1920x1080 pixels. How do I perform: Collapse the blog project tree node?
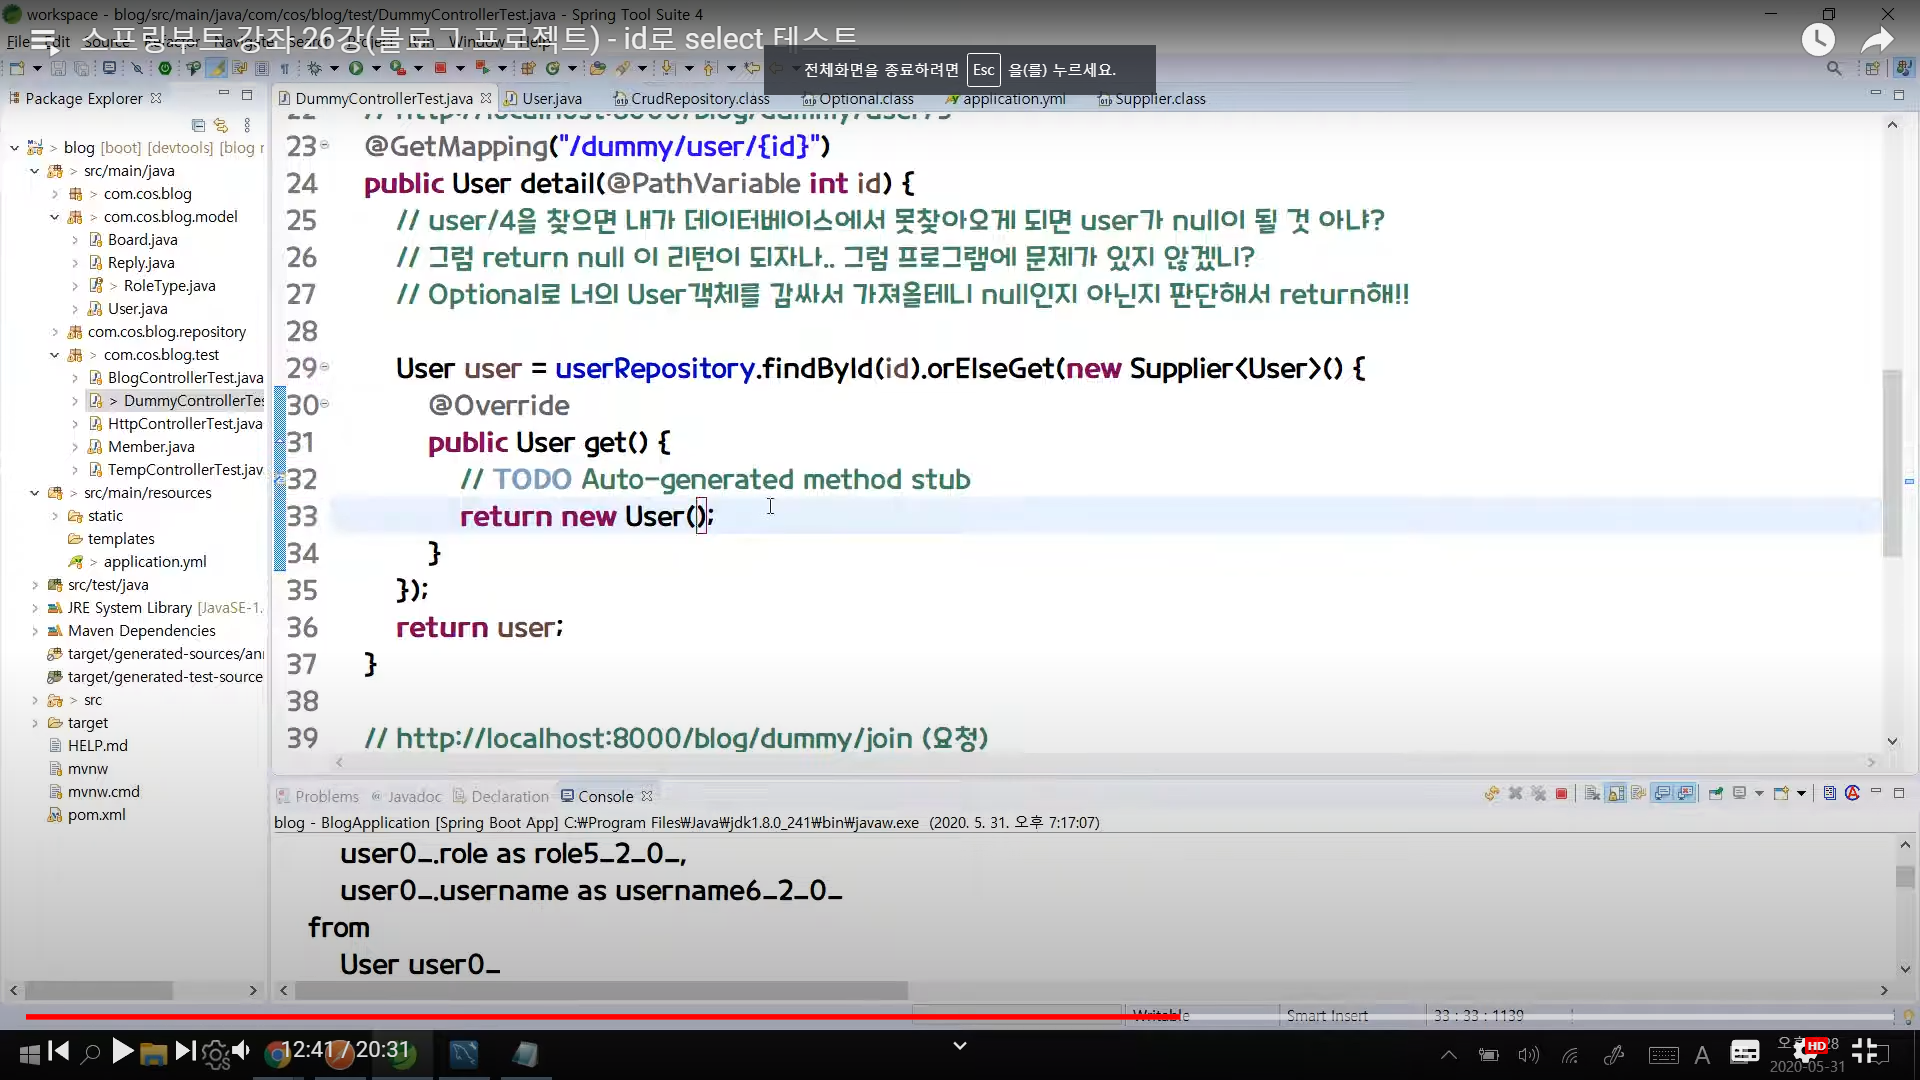tap(15, 148)
